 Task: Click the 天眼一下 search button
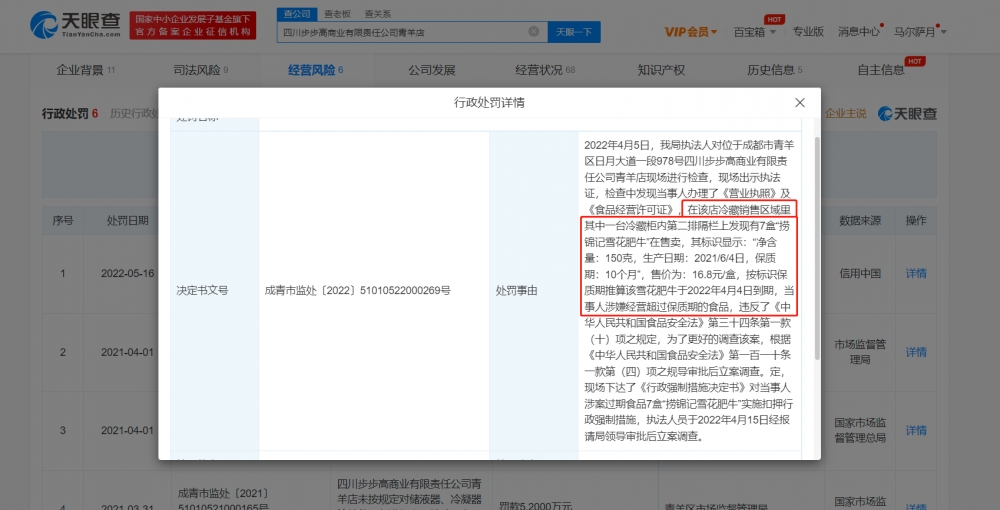[x=574, y=32]
